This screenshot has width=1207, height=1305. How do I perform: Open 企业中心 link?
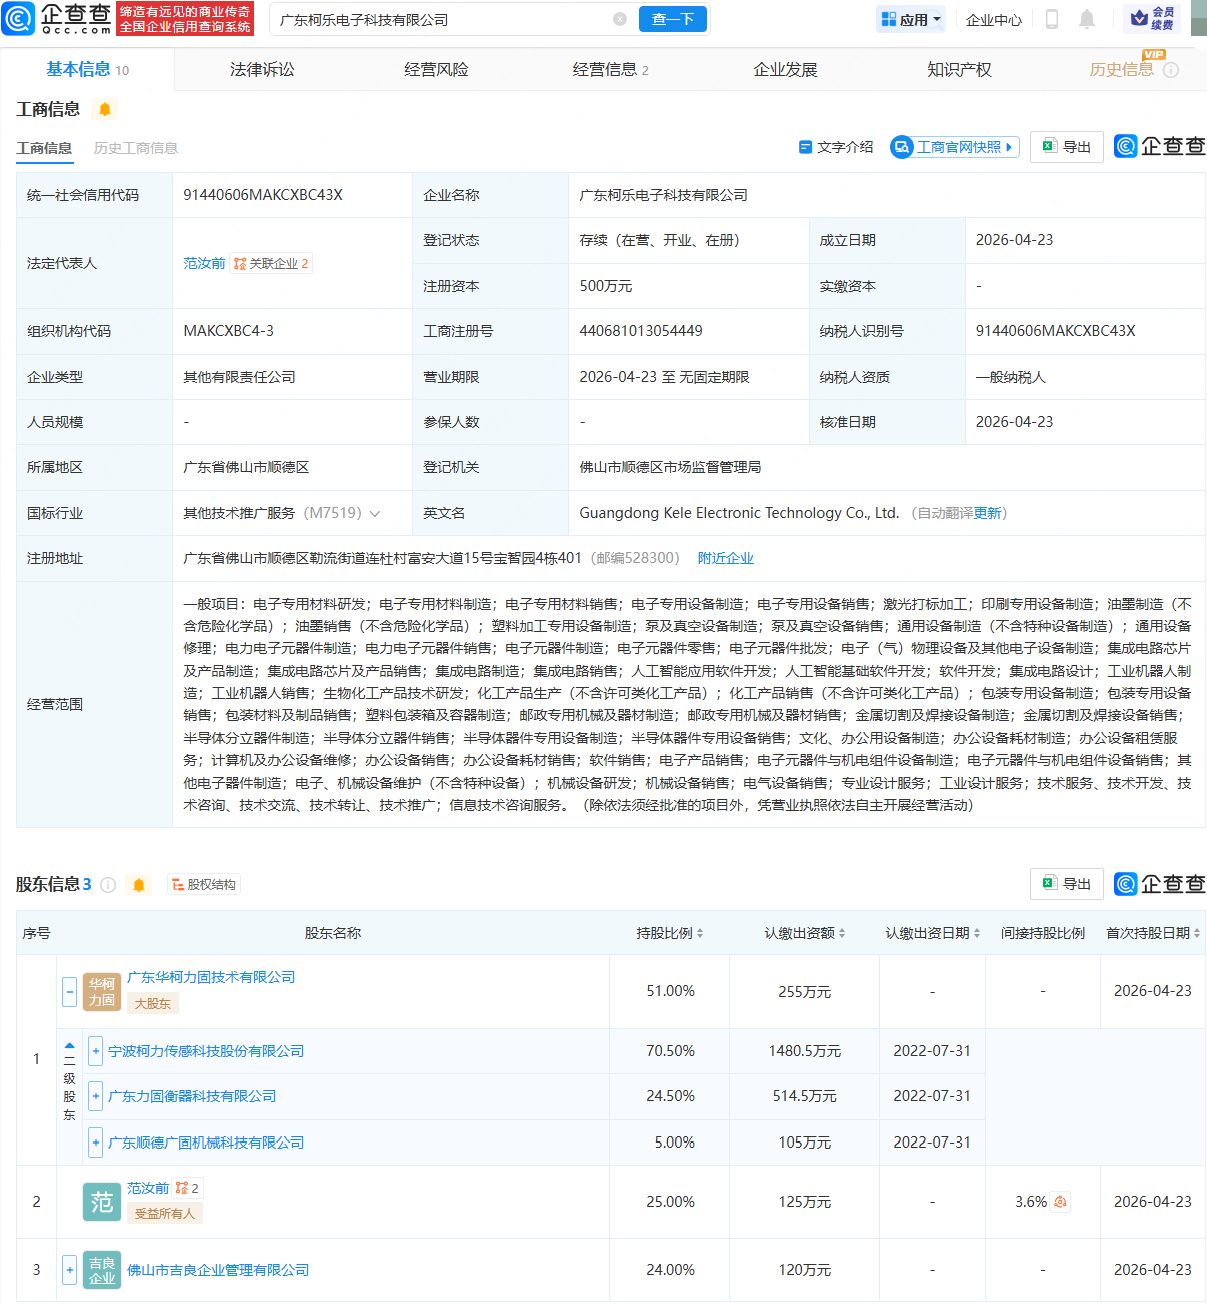tap(994, 19)
